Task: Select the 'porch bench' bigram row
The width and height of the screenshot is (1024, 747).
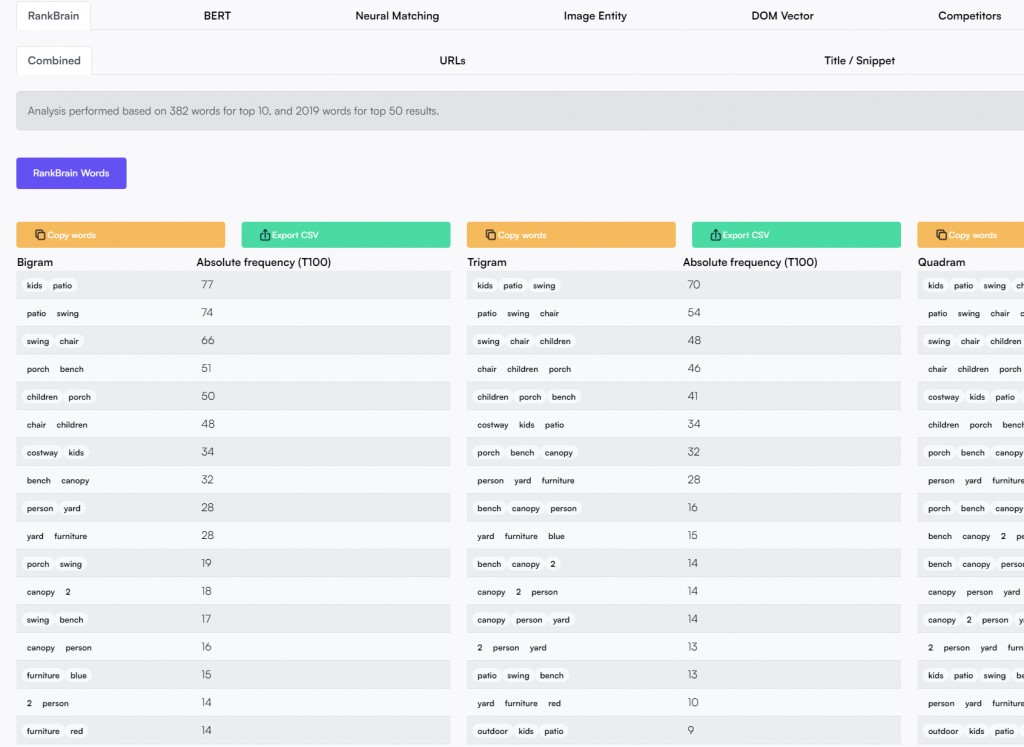Action: tap(233, 369)
